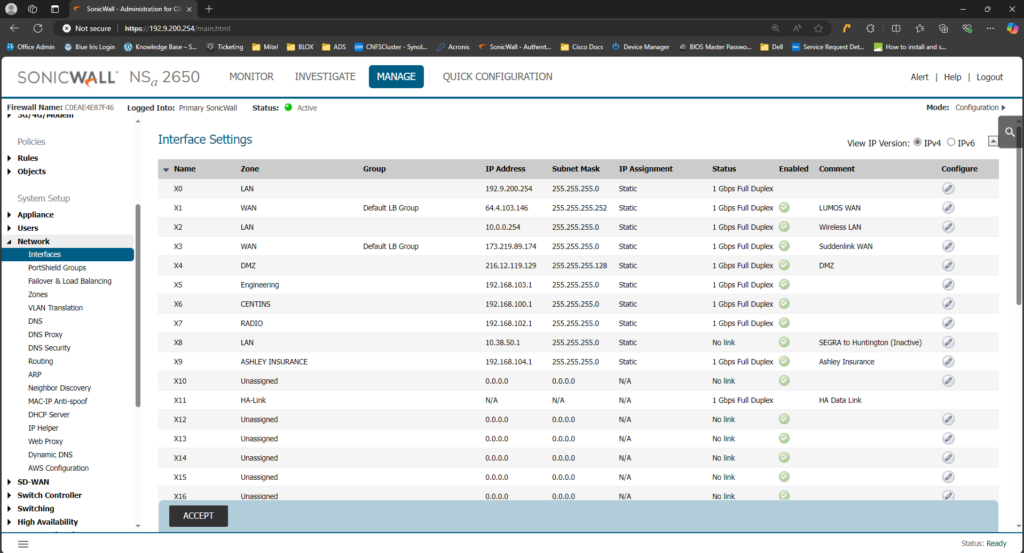The width and height of the screenshot is (1024, 553).
Task: Select the IPv4 radio button
Action: click(x=918, y=143)
